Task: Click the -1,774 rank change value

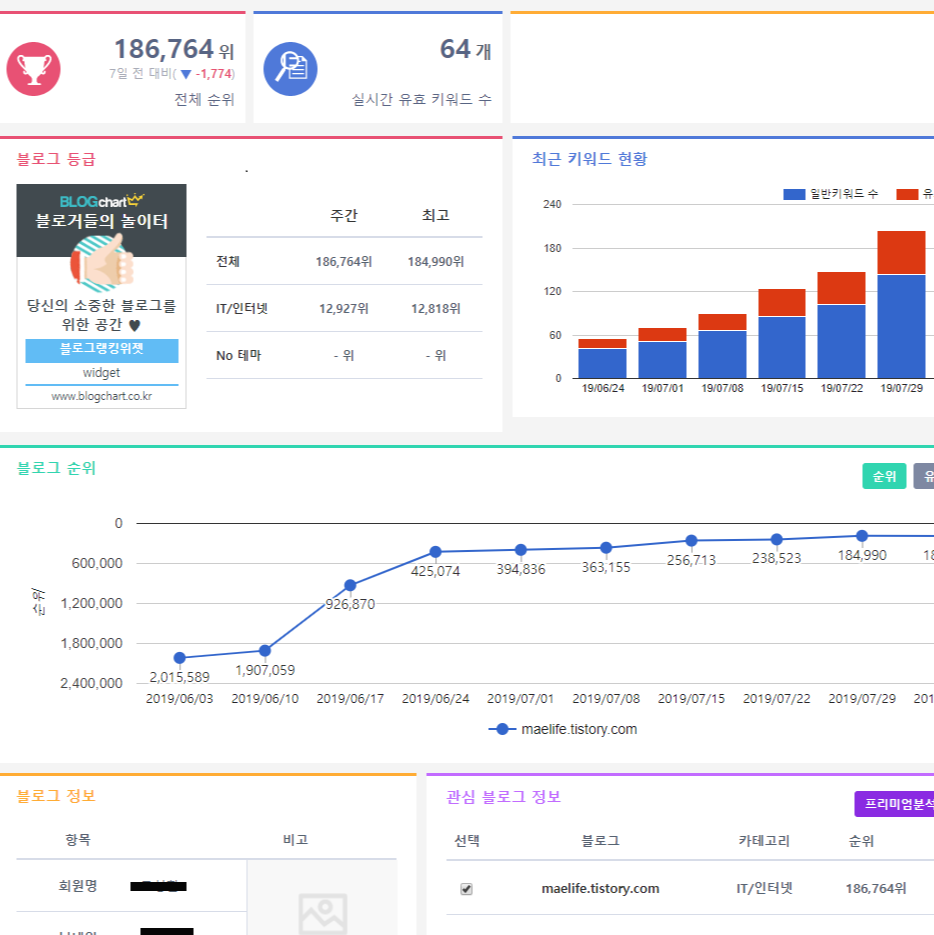Action: (x=214, y=74)
